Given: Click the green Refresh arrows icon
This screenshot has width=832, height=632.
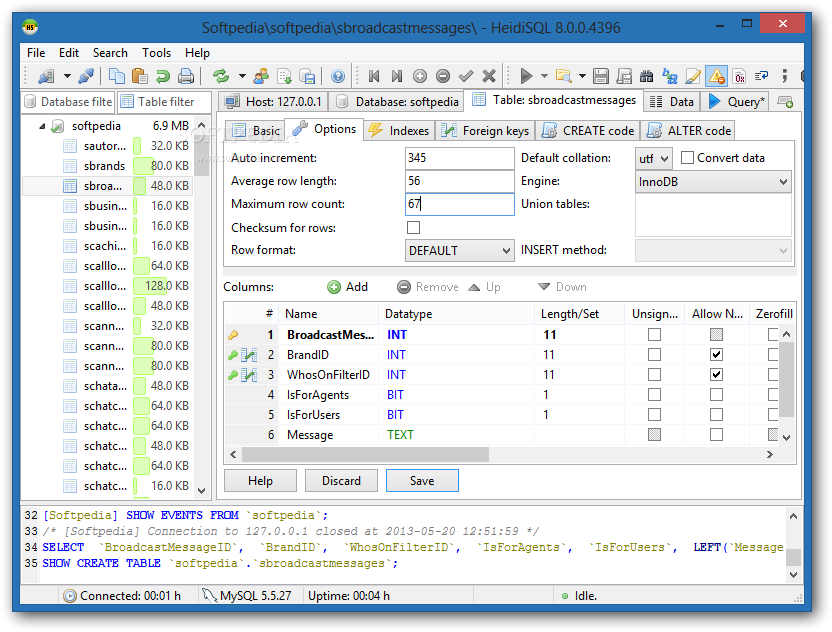Looking at the screenshot, I should (221, 76).
